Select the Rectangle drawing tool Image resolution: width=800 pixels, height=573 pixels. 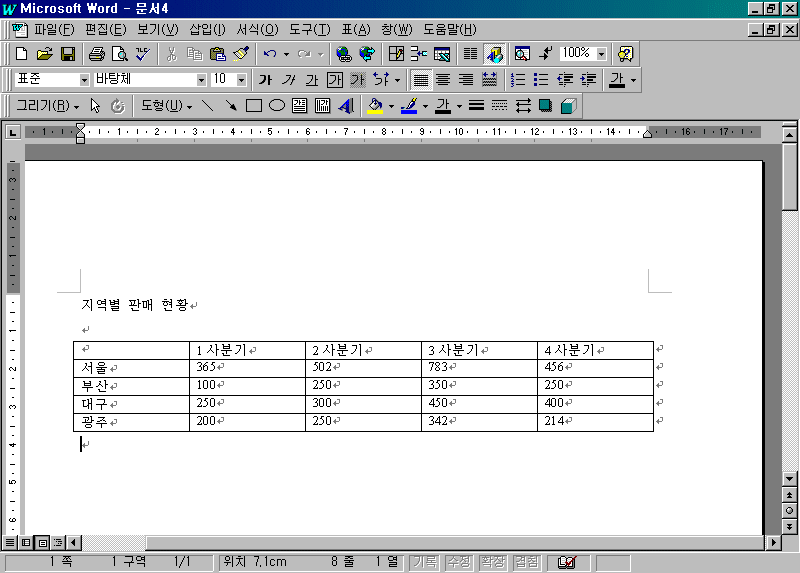click(254, 106)
